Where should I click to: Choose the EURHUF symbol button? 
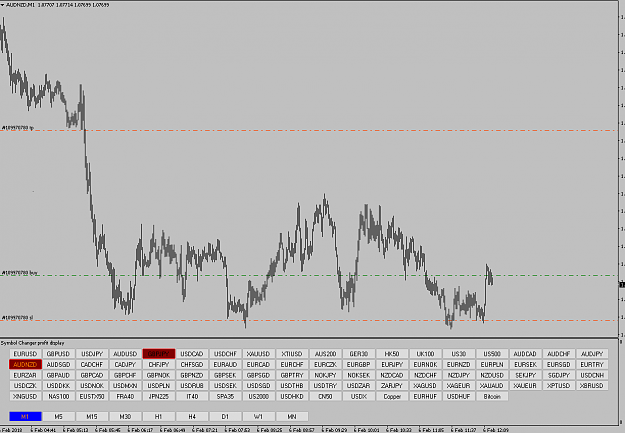pos(425,396)
